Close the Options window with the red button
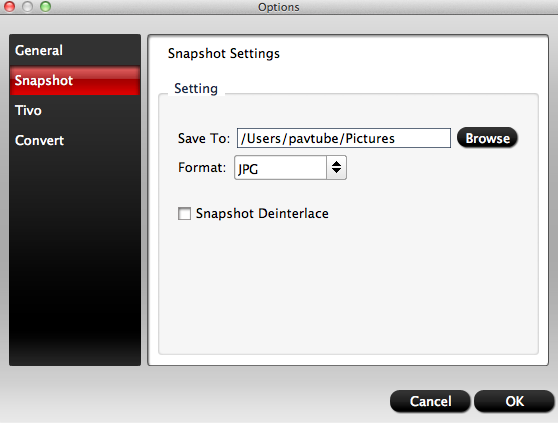 click(x=9, y=6)
